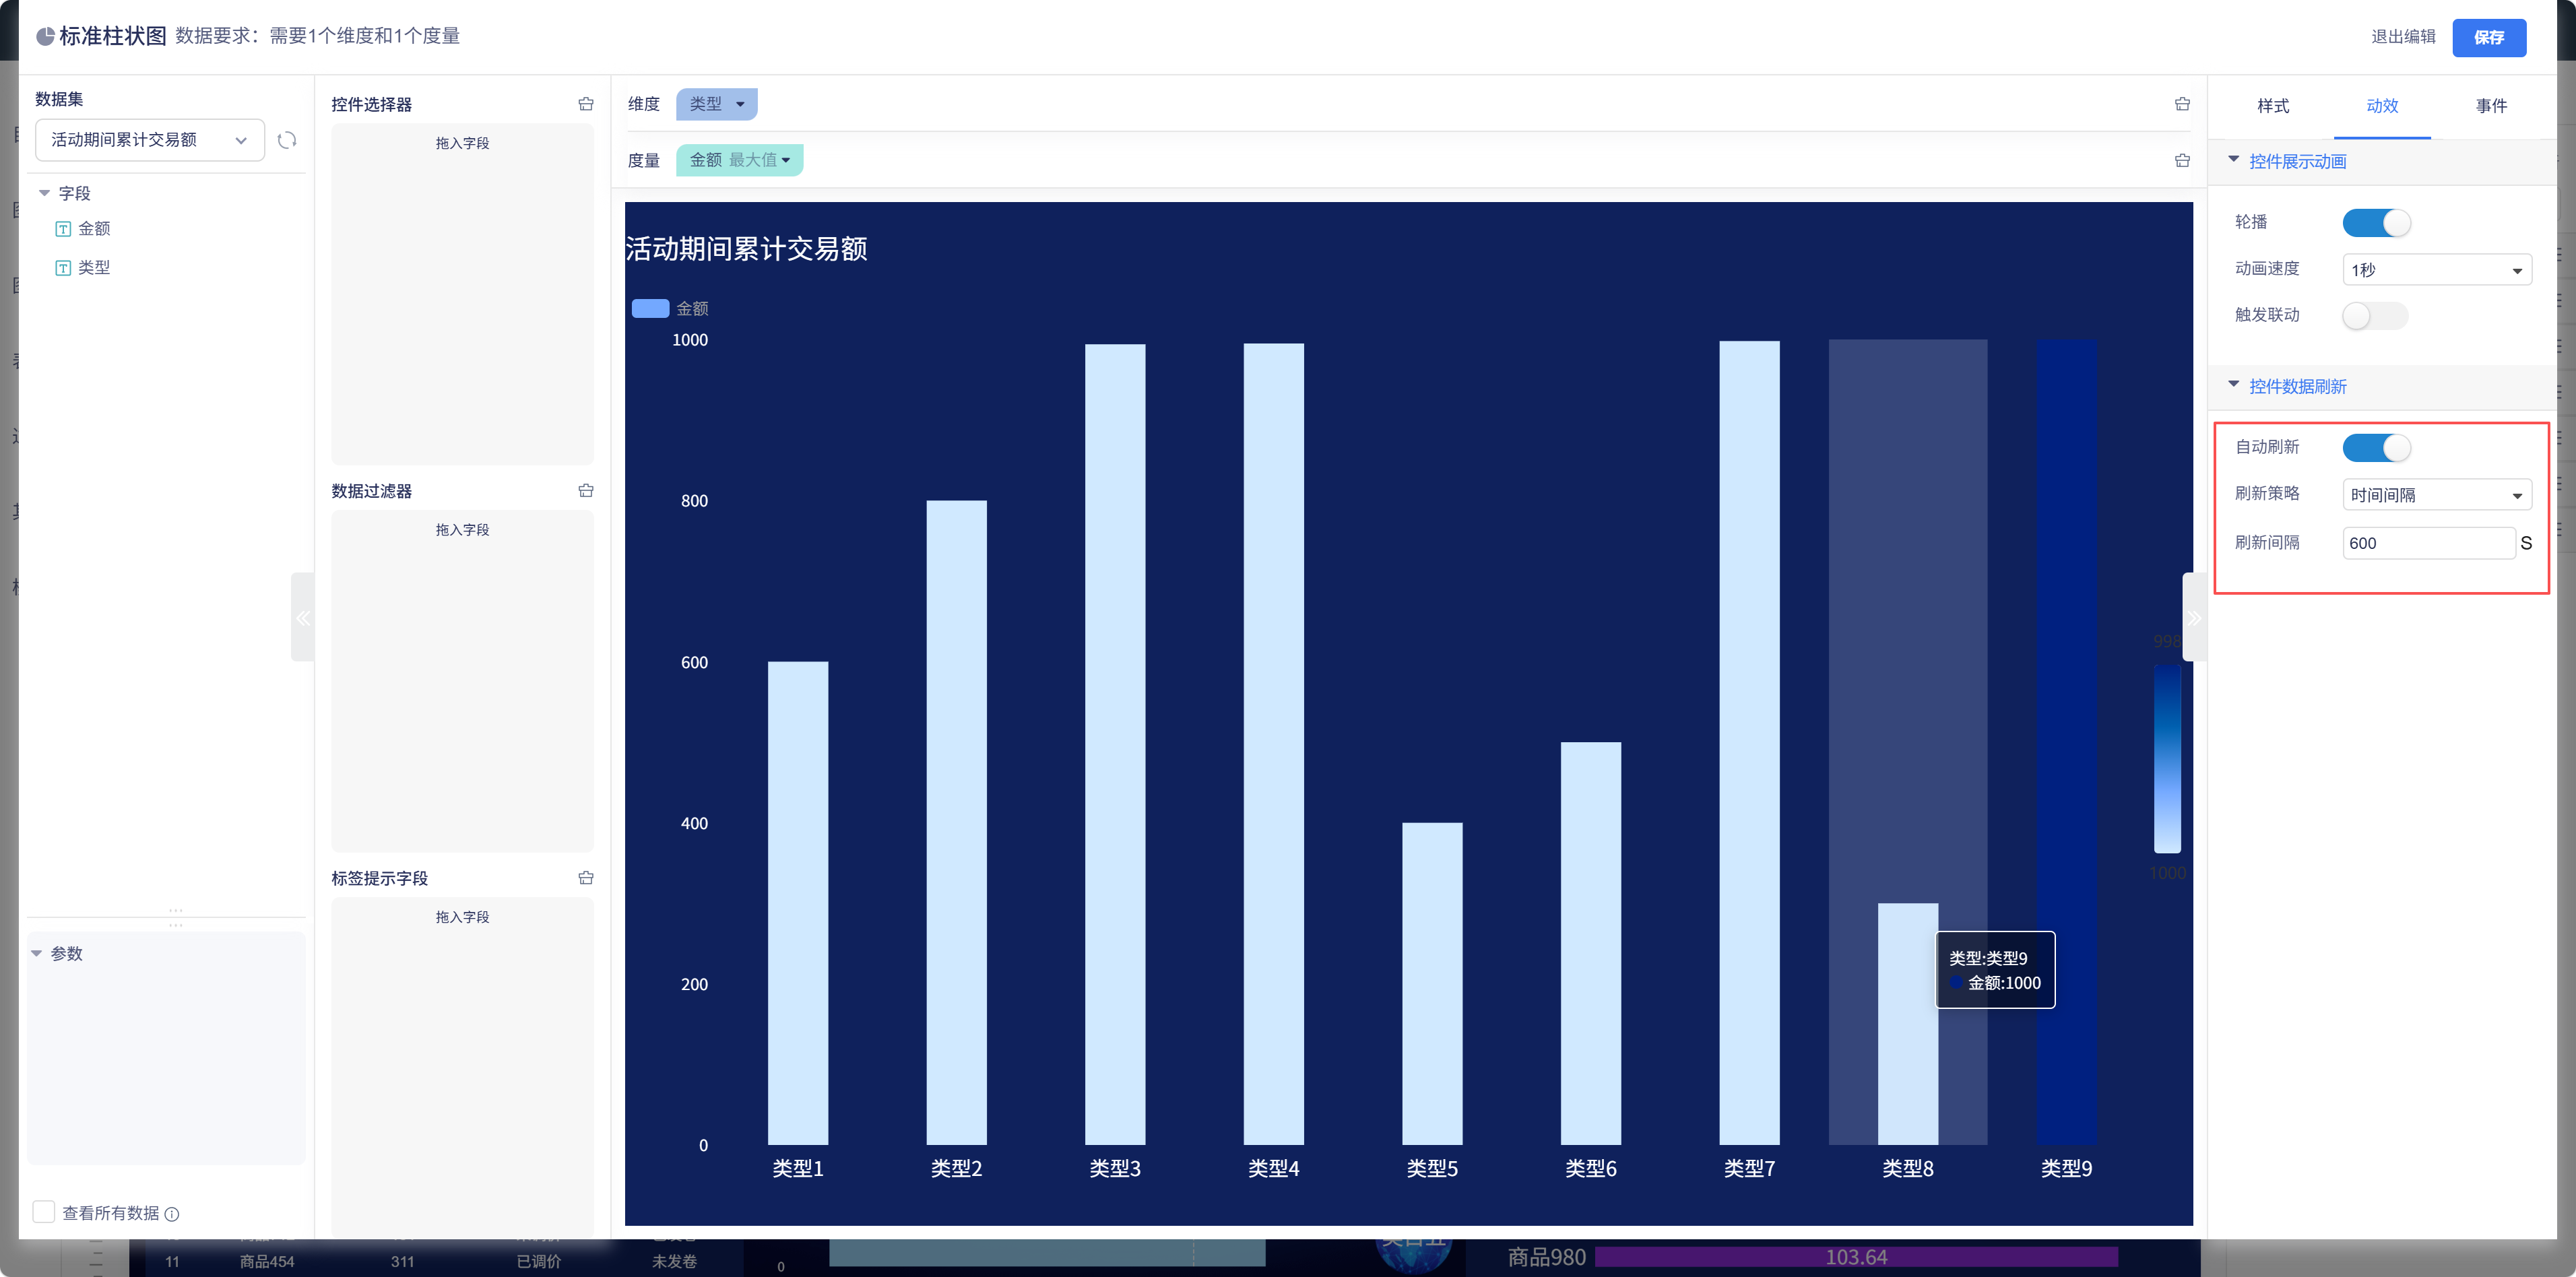This screenshot has height=1277, width=2576.
Task: Click the dataset refresh icon
Action: pos(287,140)
